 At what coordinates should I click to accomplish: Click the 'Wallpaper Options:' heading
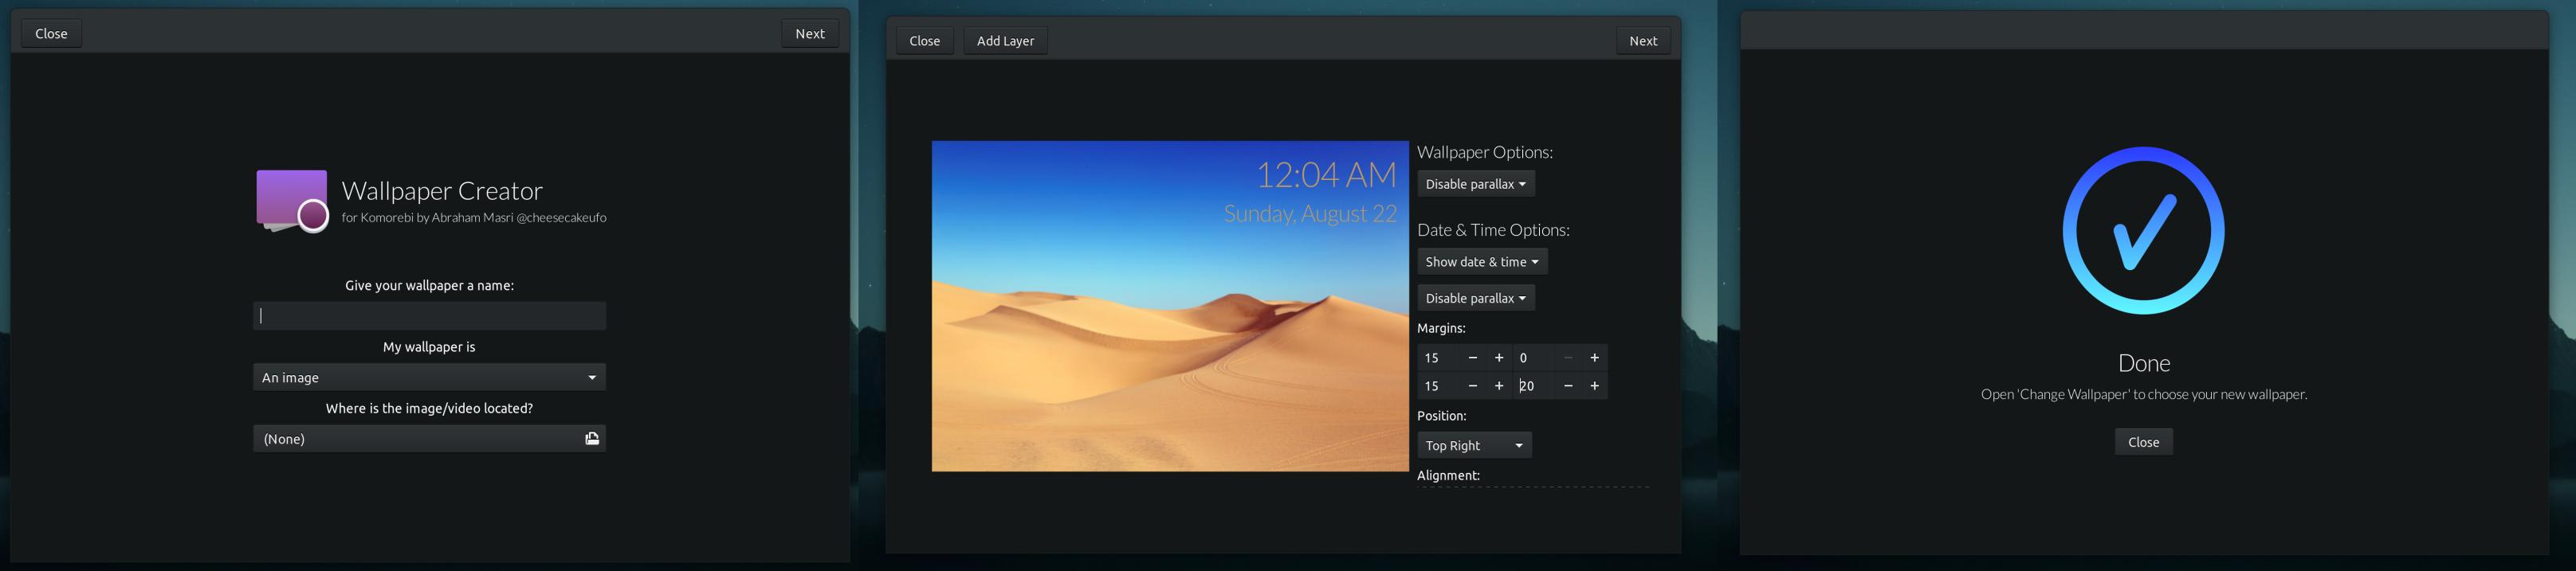[x=1485, y=152]
